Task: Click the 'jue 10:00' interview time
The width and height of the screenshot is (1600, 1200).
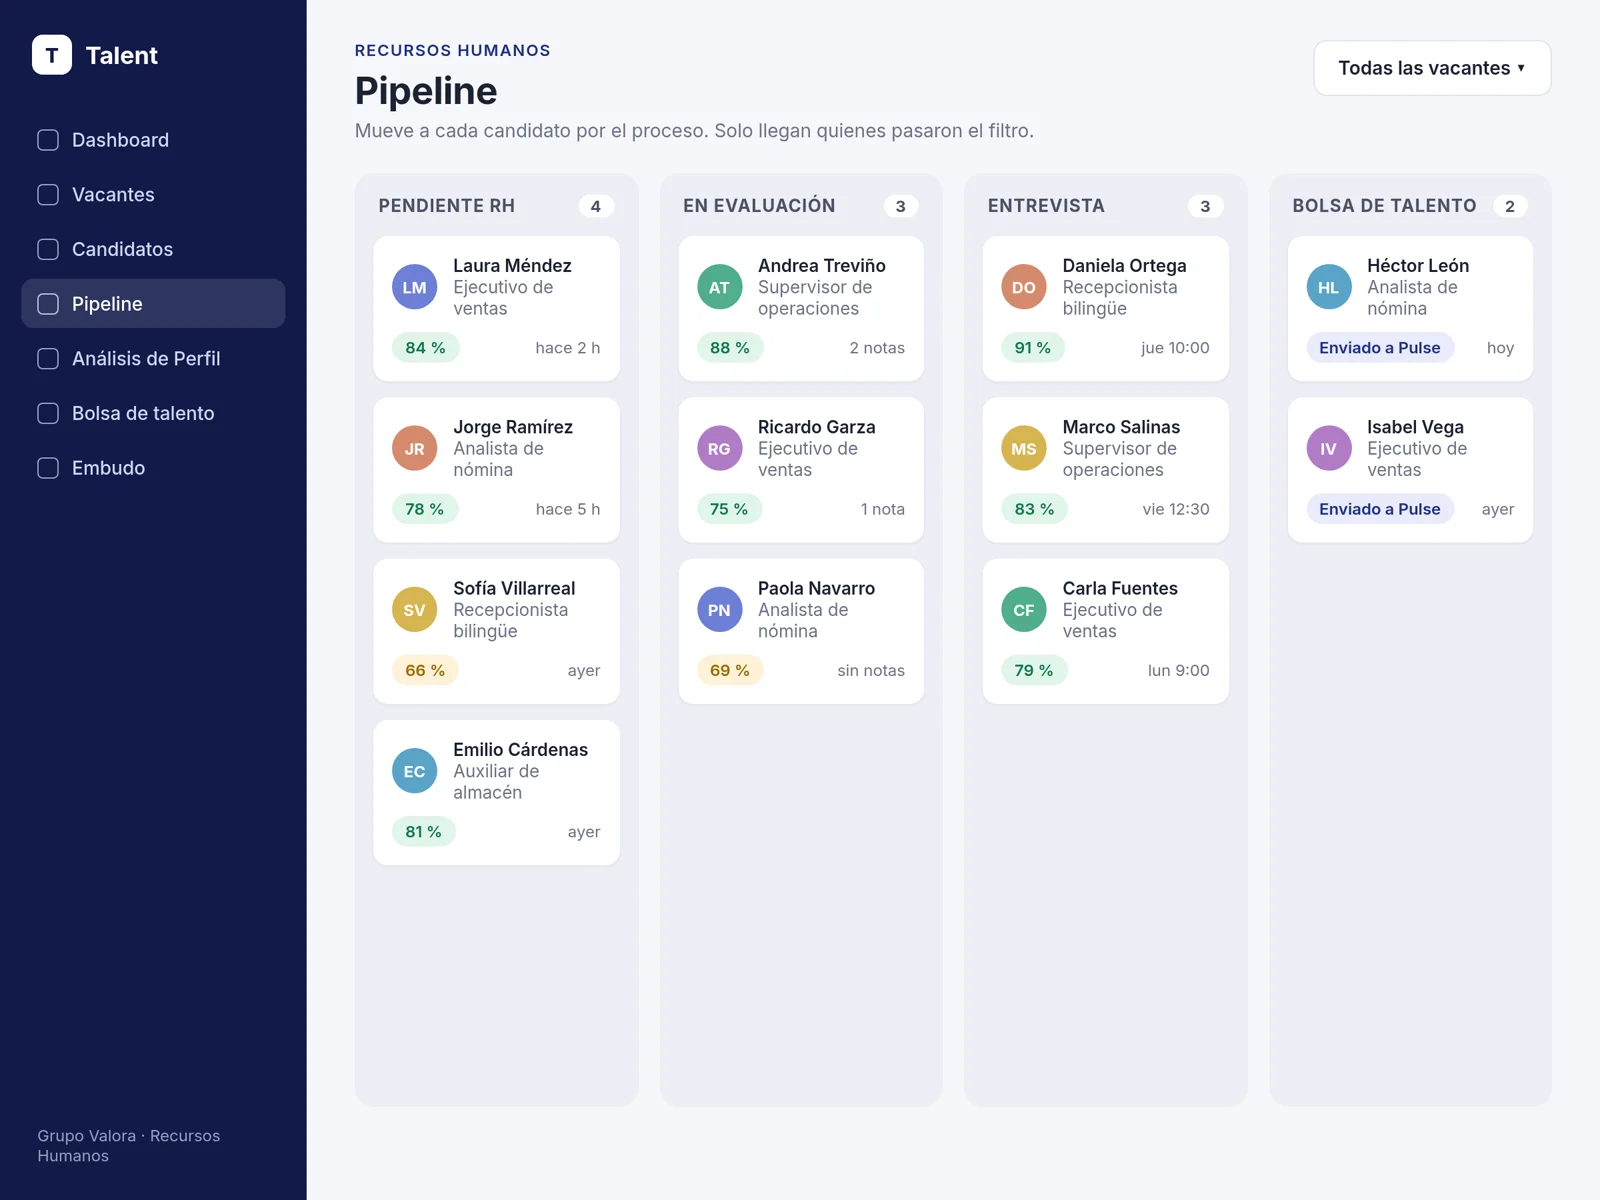Action: 1175,348
